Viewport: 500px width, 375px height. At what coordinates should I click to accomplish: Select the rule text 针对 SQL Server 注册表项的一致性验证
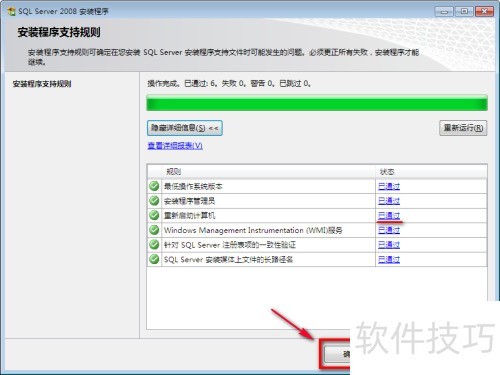point(230,245)
